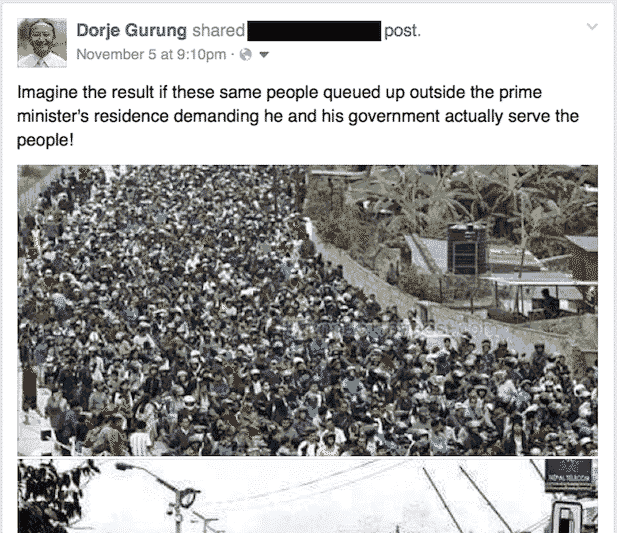Click the post caption starting 'Imagine the result'
617x533 pixels.
pyautogui.click(x=298, y=116)
